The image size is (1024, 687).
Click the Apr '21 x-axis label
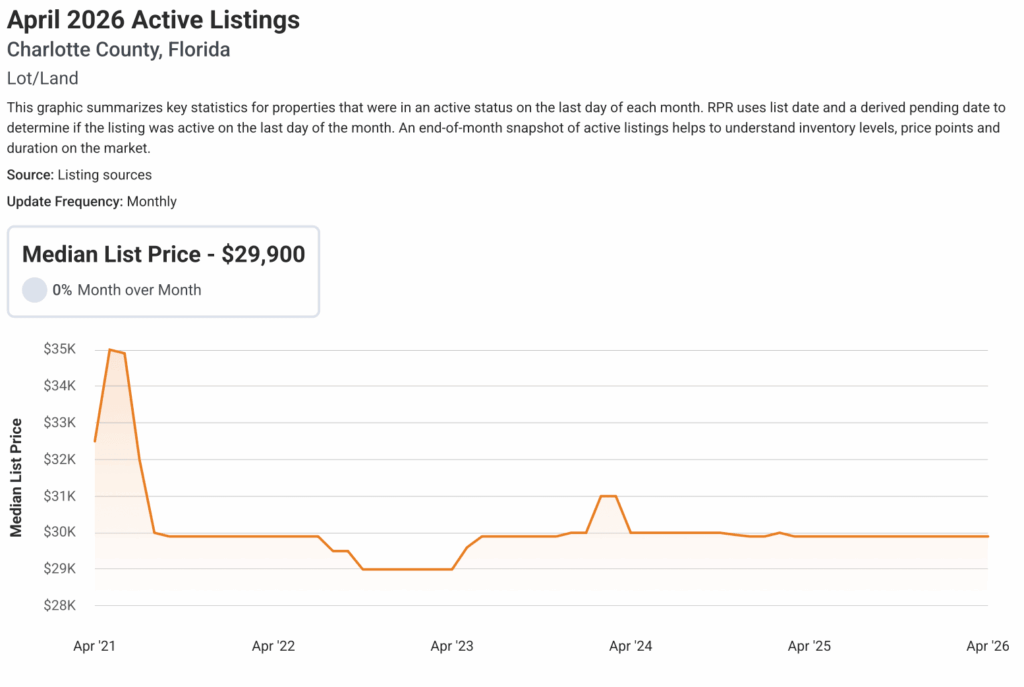point(95,646)
